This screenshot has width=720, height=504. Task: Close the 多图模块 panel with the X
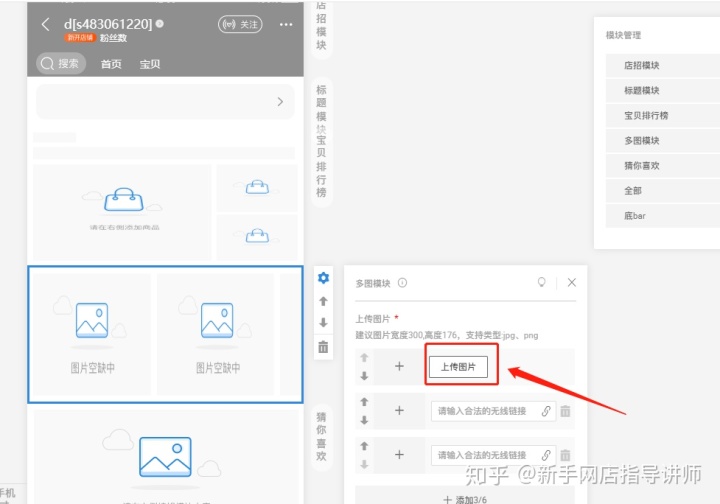[572, 282]
